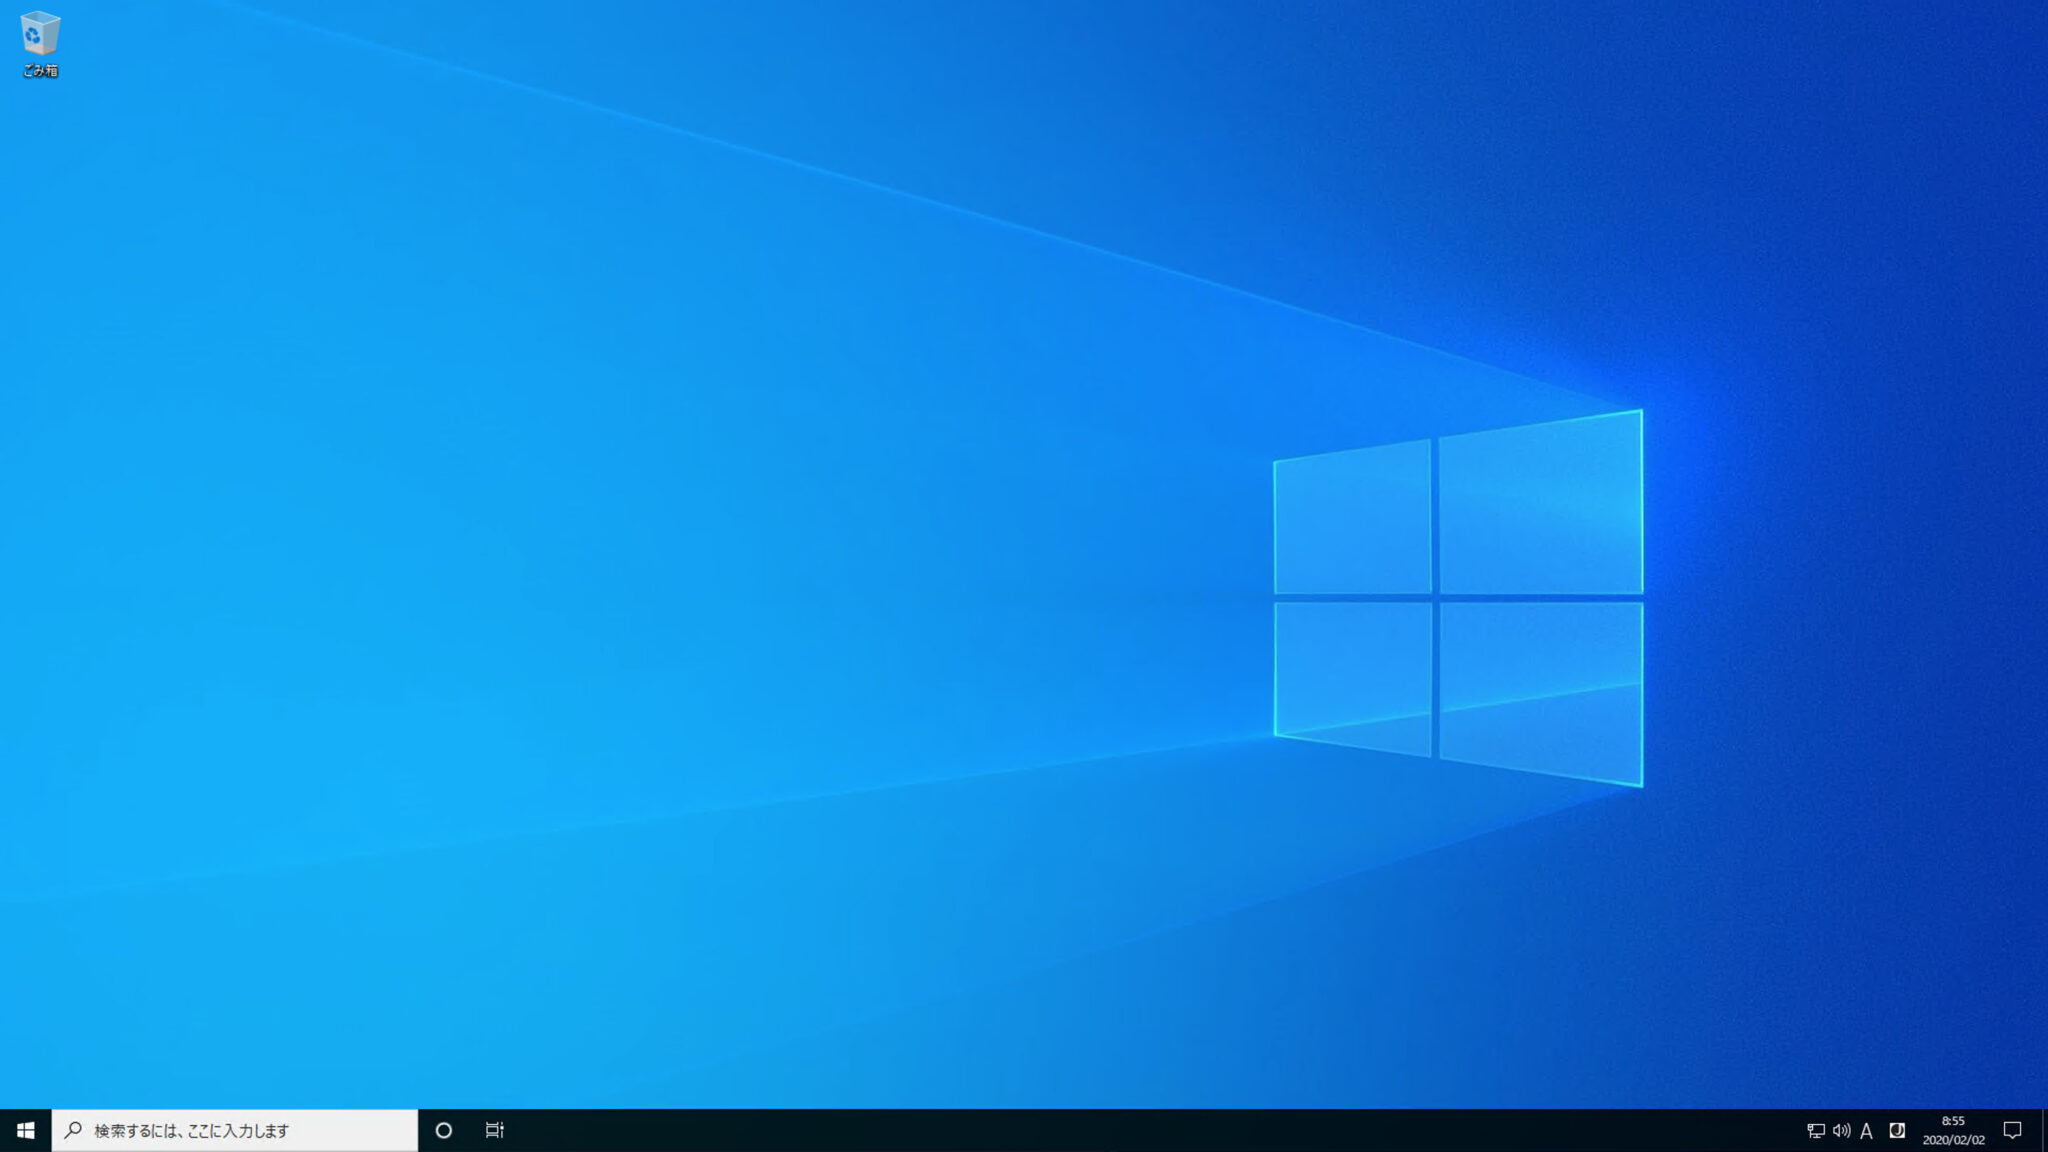Click the Cortana circle icon on the taskbar
This screenshot has width=2048, height=1152.
coord(444,1130)
